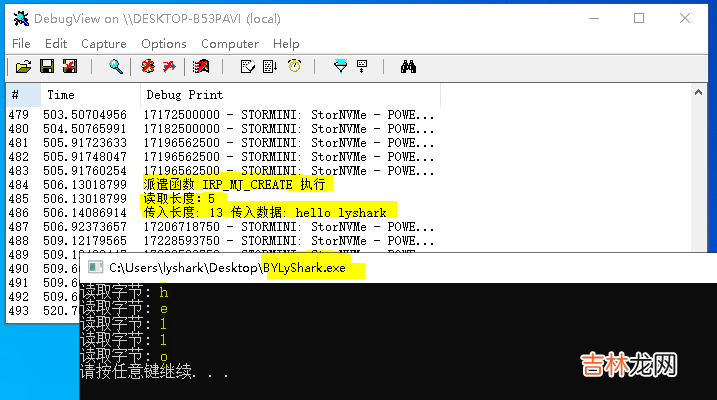The width and height of the screenshot is (717, 400).
Task: Open Filter/Highlight using the funnel icon
Action: 340,67
